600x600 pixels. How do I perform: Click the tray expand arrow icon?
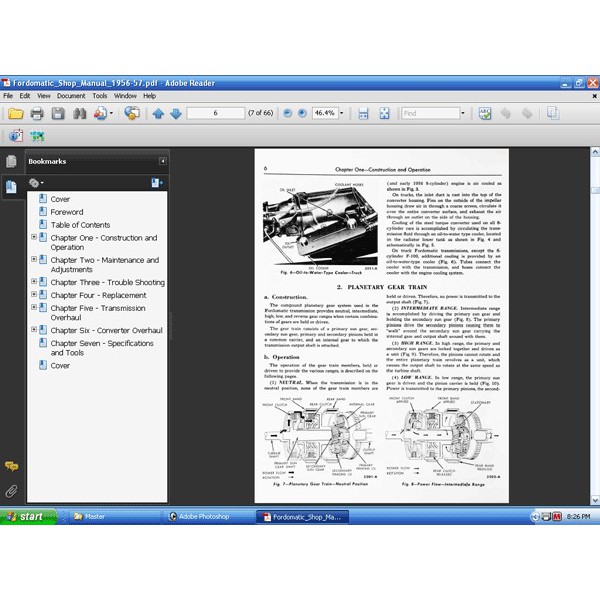[x=535, y=517]
